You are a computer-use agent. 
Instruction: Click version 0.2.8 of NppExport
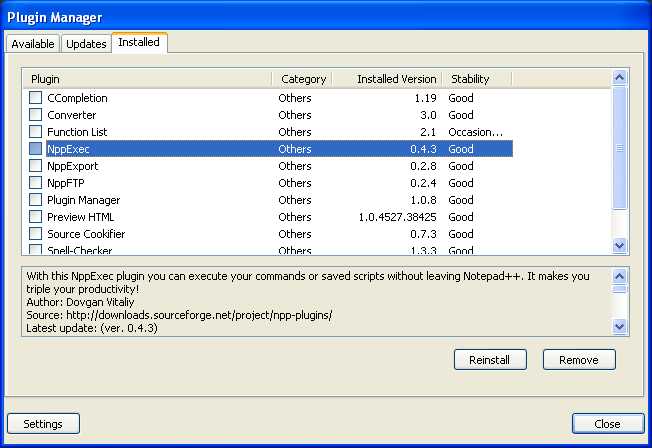pyautogui.click(x=423, y=166)
